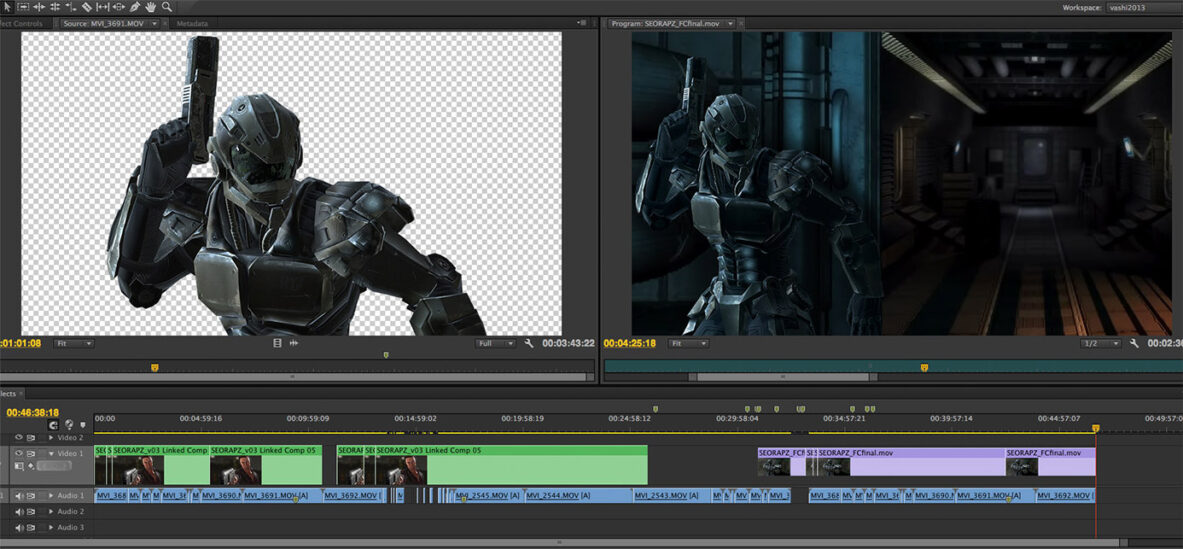Toggle Audio 3 sync lock

pyautogui.click(x=31, y=528)
